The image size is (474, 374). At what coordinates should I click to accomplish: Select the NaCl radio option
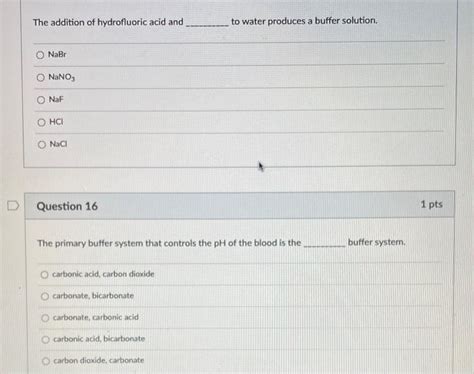42,144
